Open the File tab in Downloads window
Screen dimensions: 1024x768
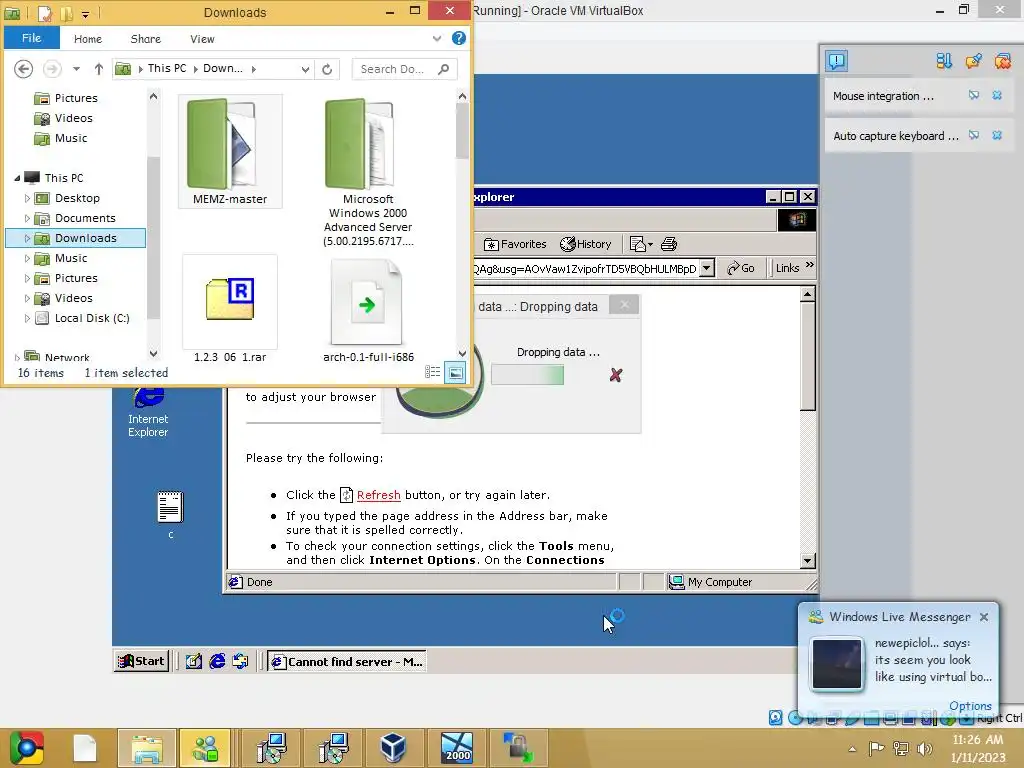[x=31, y=38]
